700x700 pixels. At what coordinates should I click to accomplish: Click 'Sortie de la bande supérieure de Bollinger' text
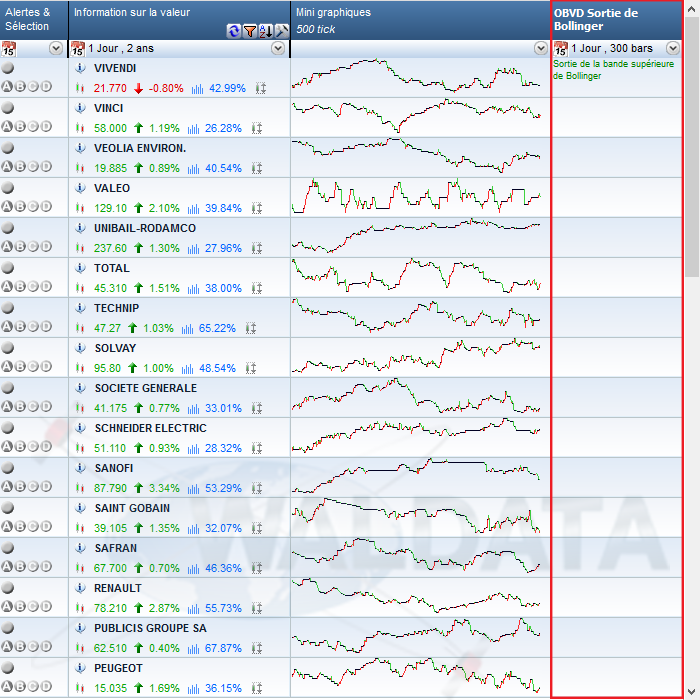[x=613, y=70]
